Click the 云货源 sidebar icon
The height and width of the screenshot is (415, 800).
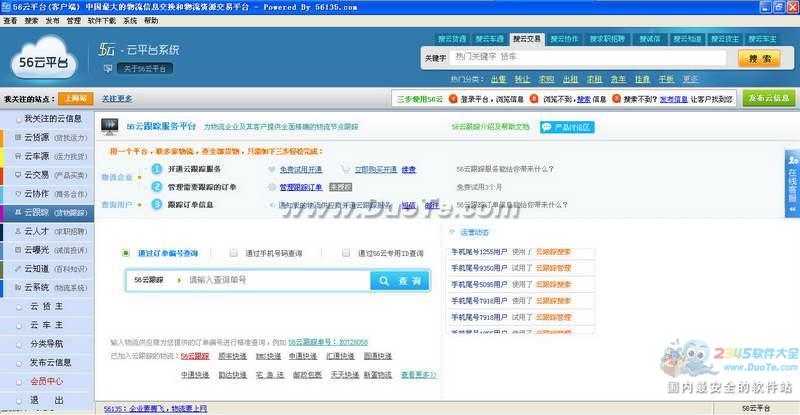point(18,137)
